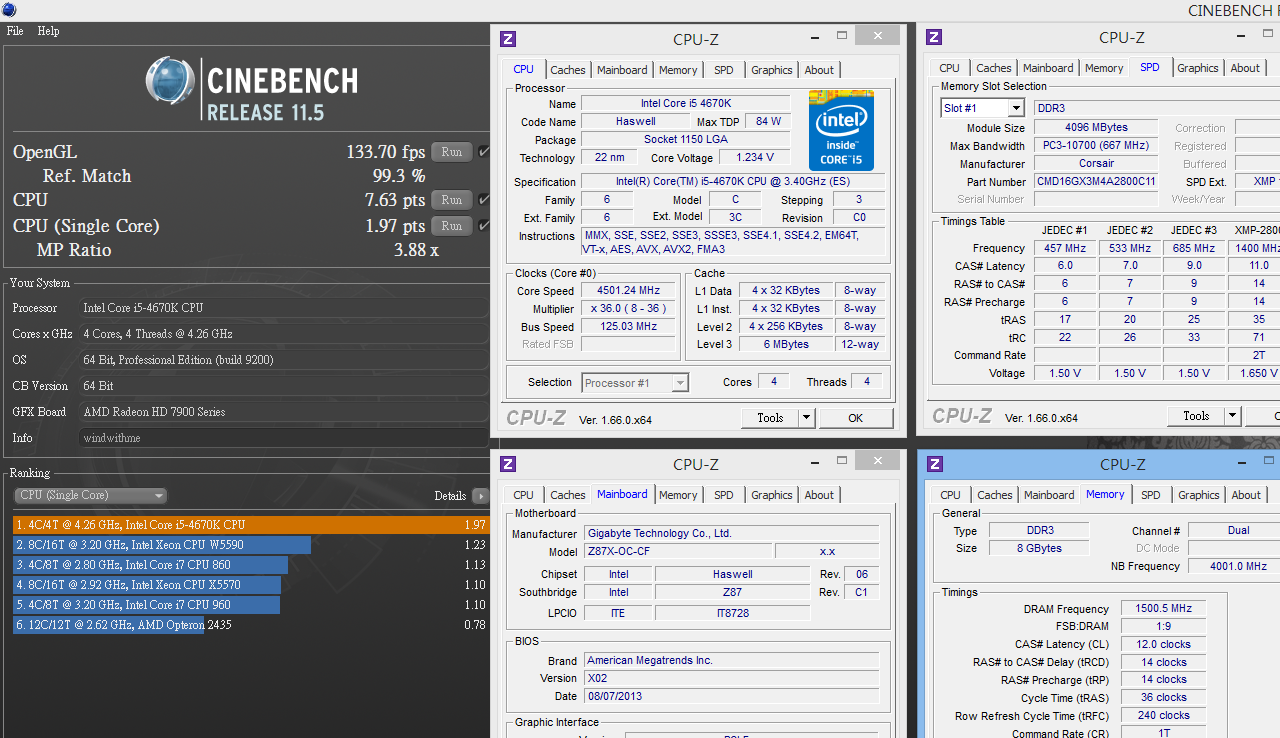Switch to Graphics tab in CPU-Z Processor window
This screenshot has height=738, width=1280.
click(772, 70)
